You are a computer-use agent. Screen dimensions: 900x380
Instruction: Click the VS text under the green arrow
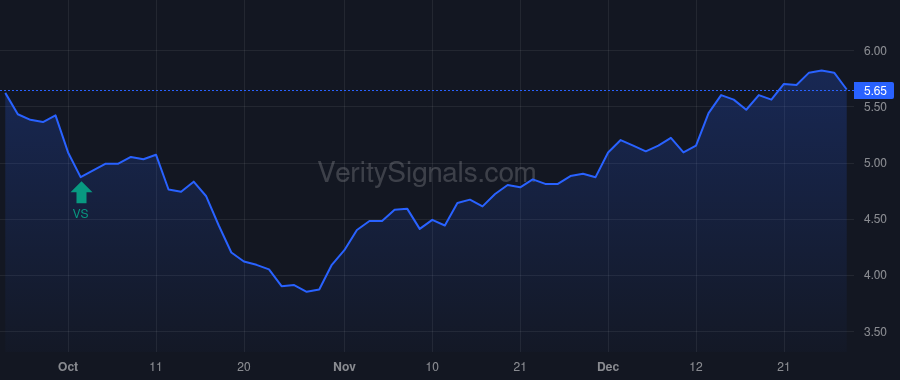[81, 214]
